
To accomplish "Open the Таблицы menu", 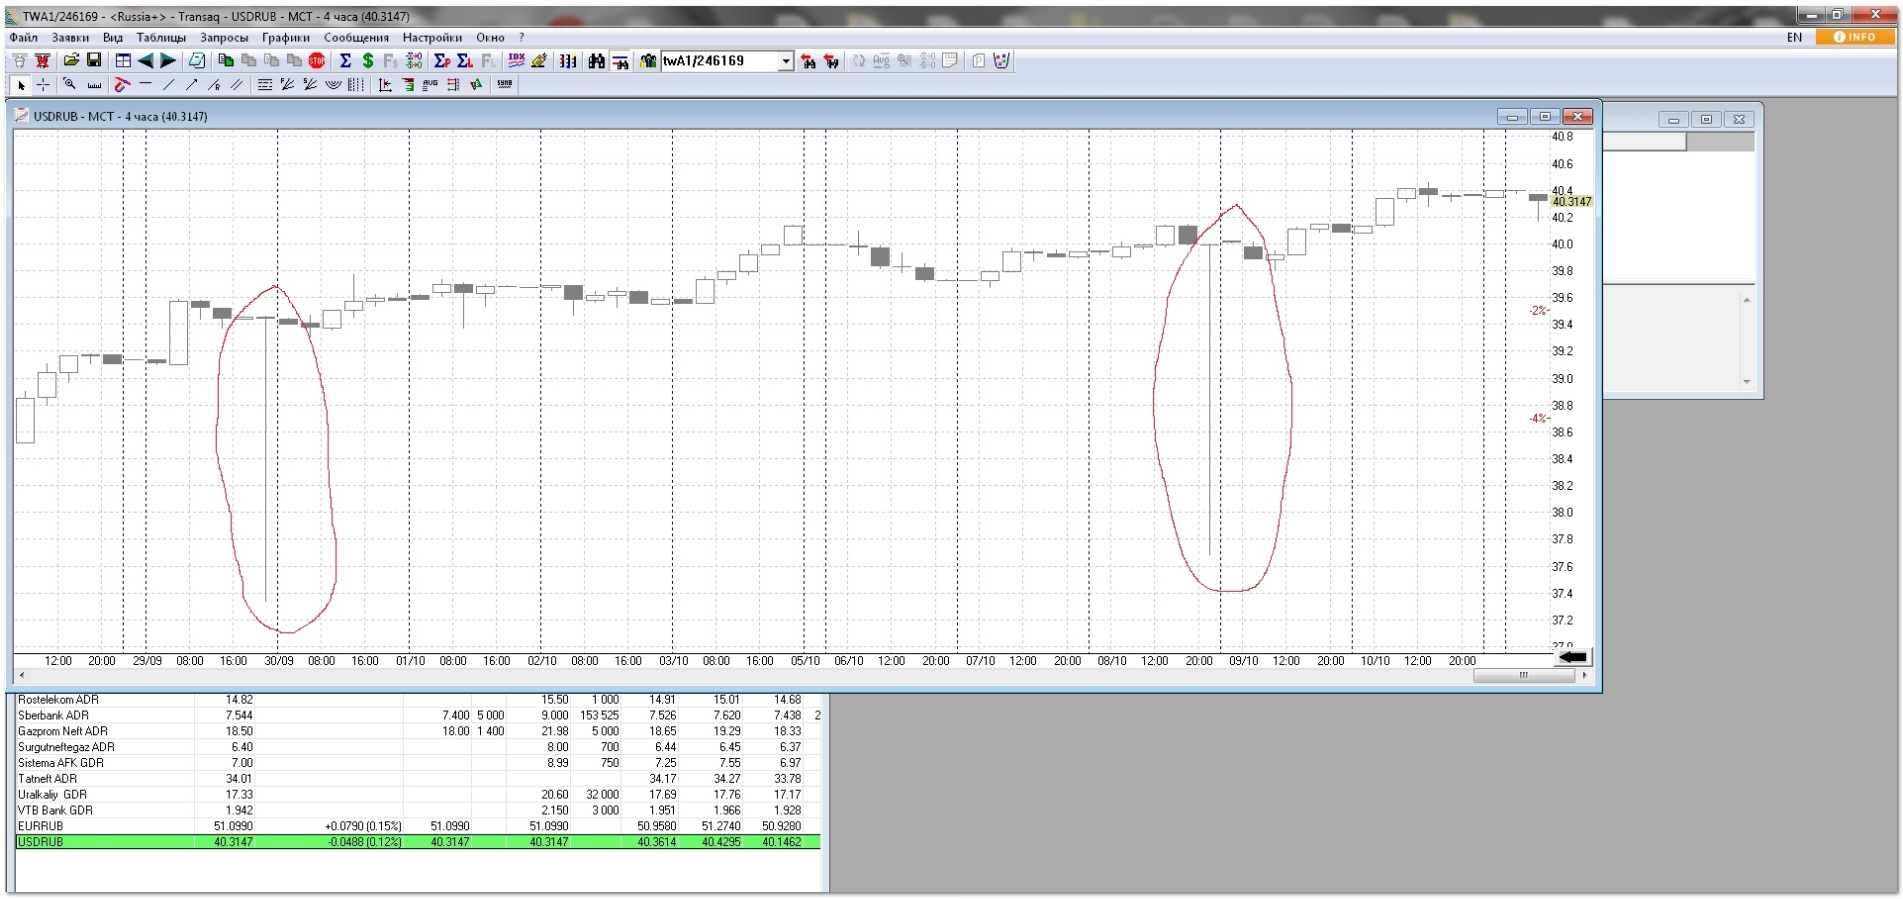I will 161,37.
